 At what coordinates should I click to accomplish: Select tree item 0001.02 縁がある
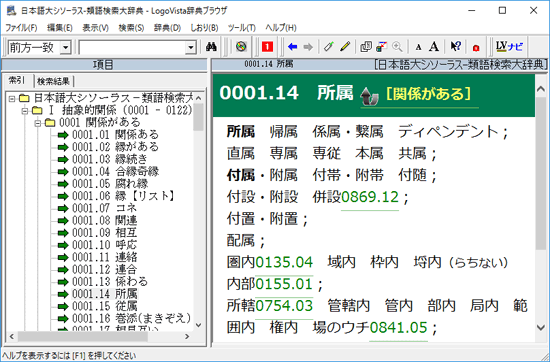pos(115,147)
